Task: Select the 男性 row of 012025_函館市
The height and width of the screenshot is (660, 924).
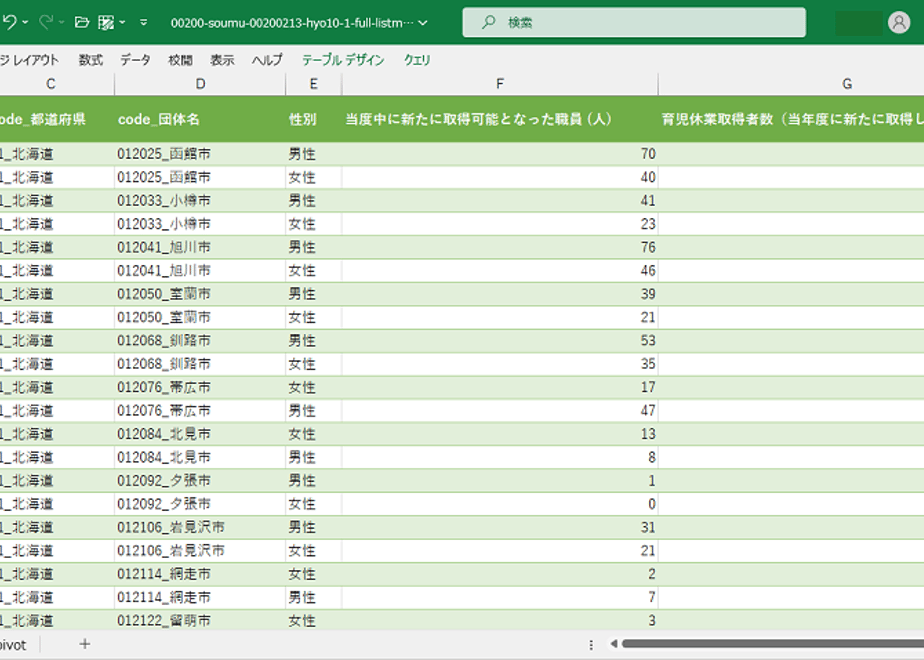Action: tap(462, 154)
